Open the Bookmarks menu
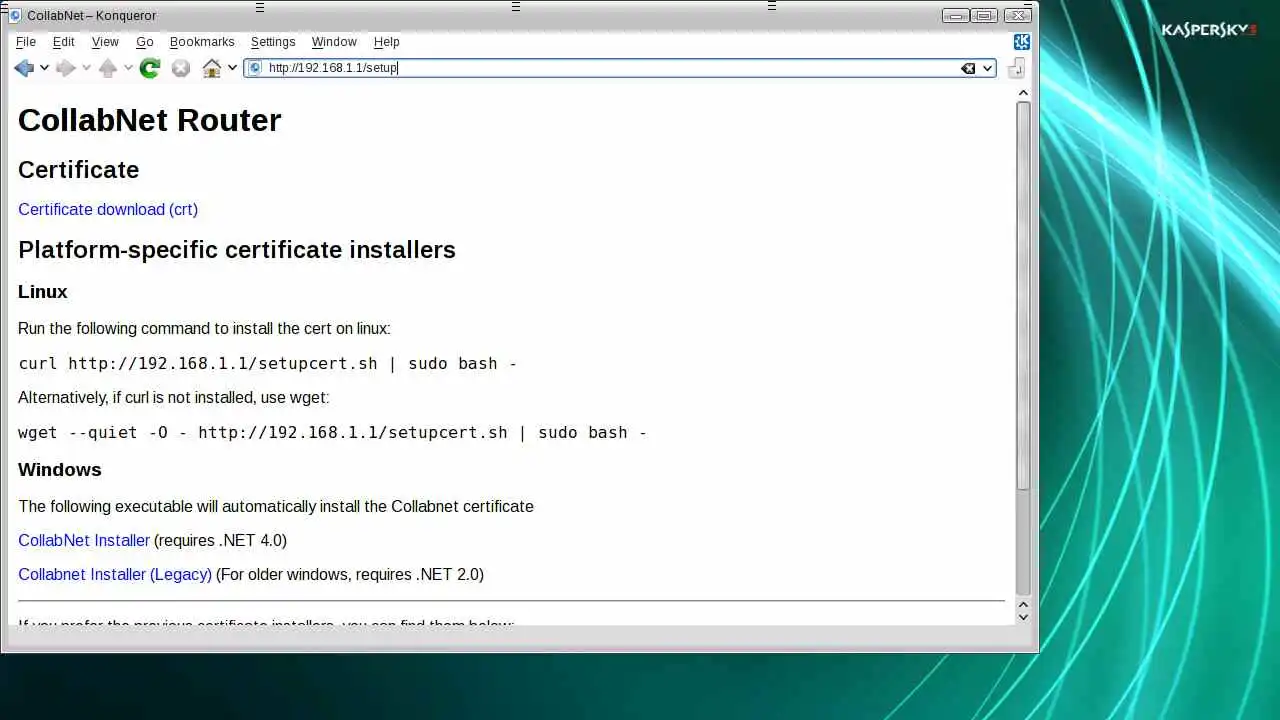This screenshot has height=720, width=1280. [x=202, y=42]
